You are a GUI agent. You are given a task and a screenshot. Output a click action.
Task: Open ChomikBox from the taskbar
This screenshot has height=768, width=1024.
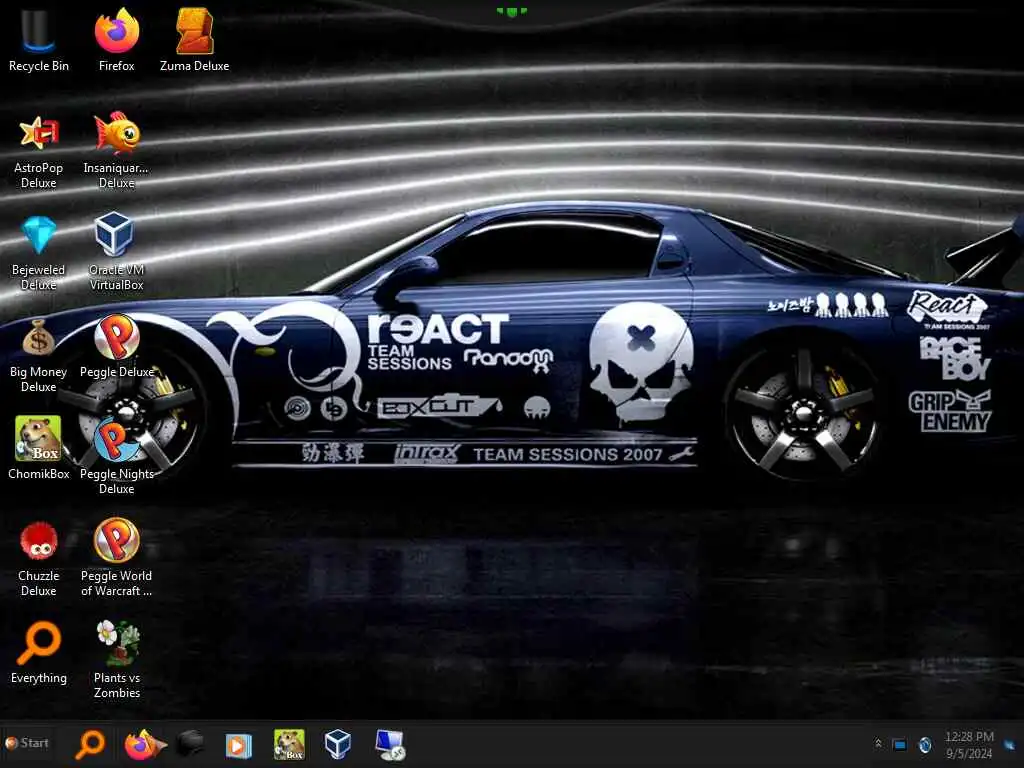(289, 744)
